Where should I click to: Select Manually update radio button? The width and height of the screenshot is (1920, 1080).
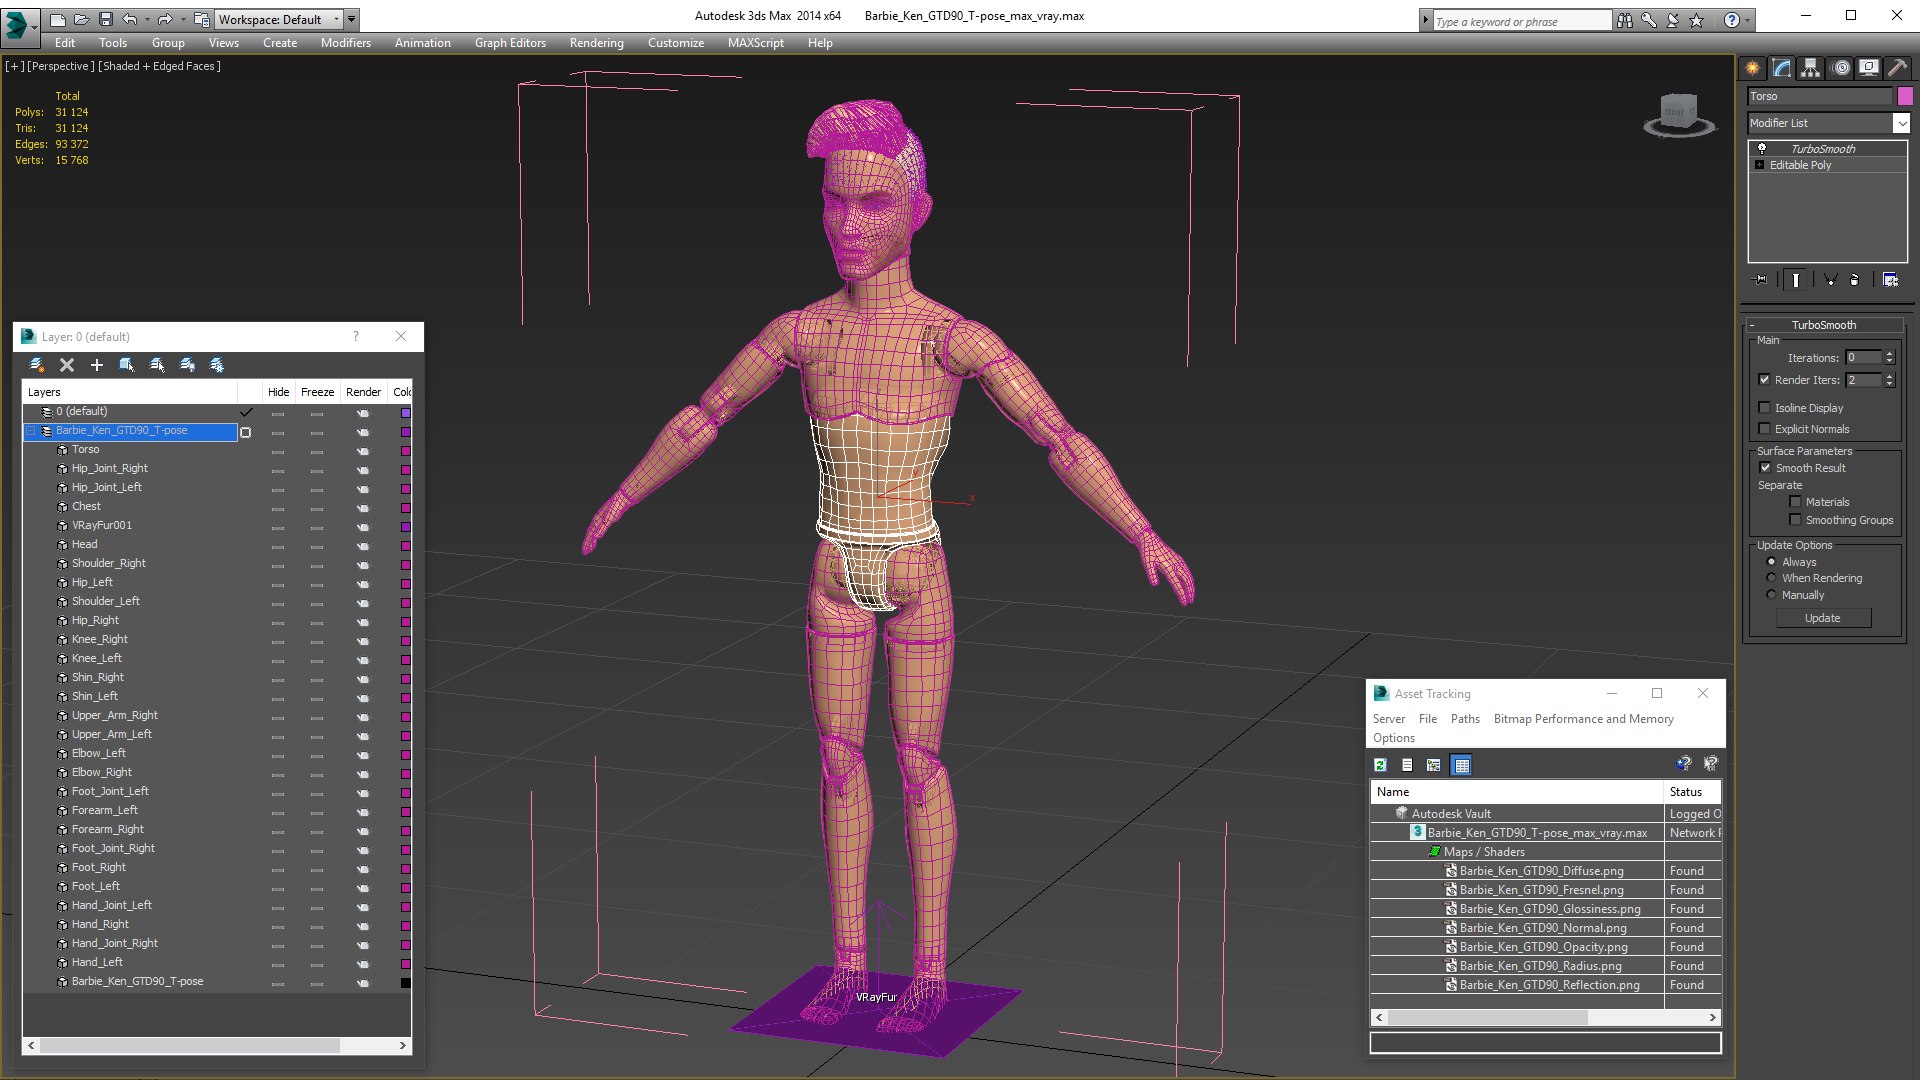[x=1771, y=595]
